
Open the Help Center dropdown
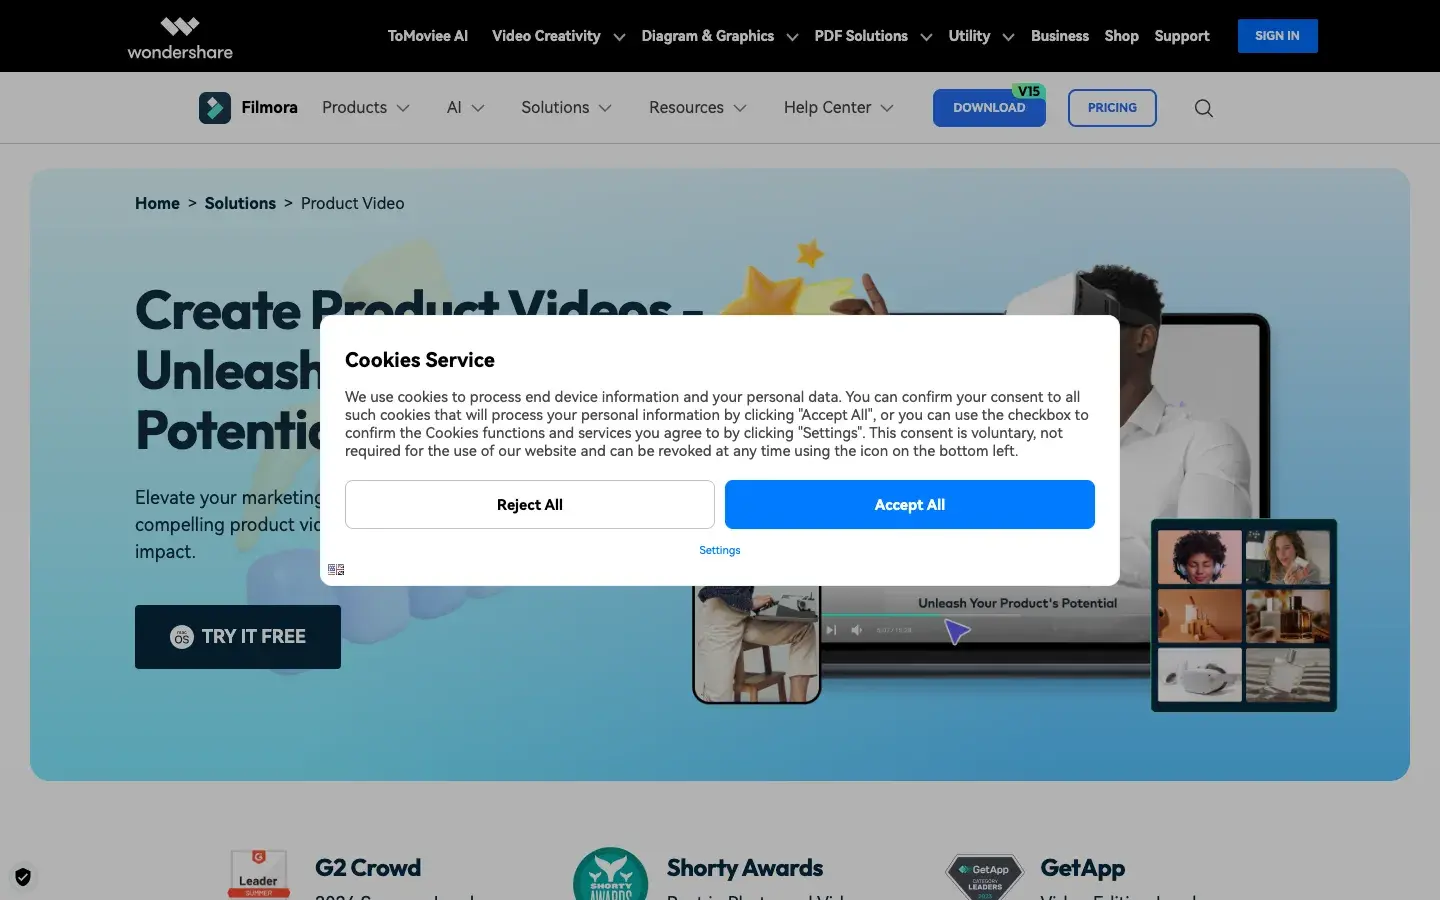pyautogui.click(x=838, y=108)
